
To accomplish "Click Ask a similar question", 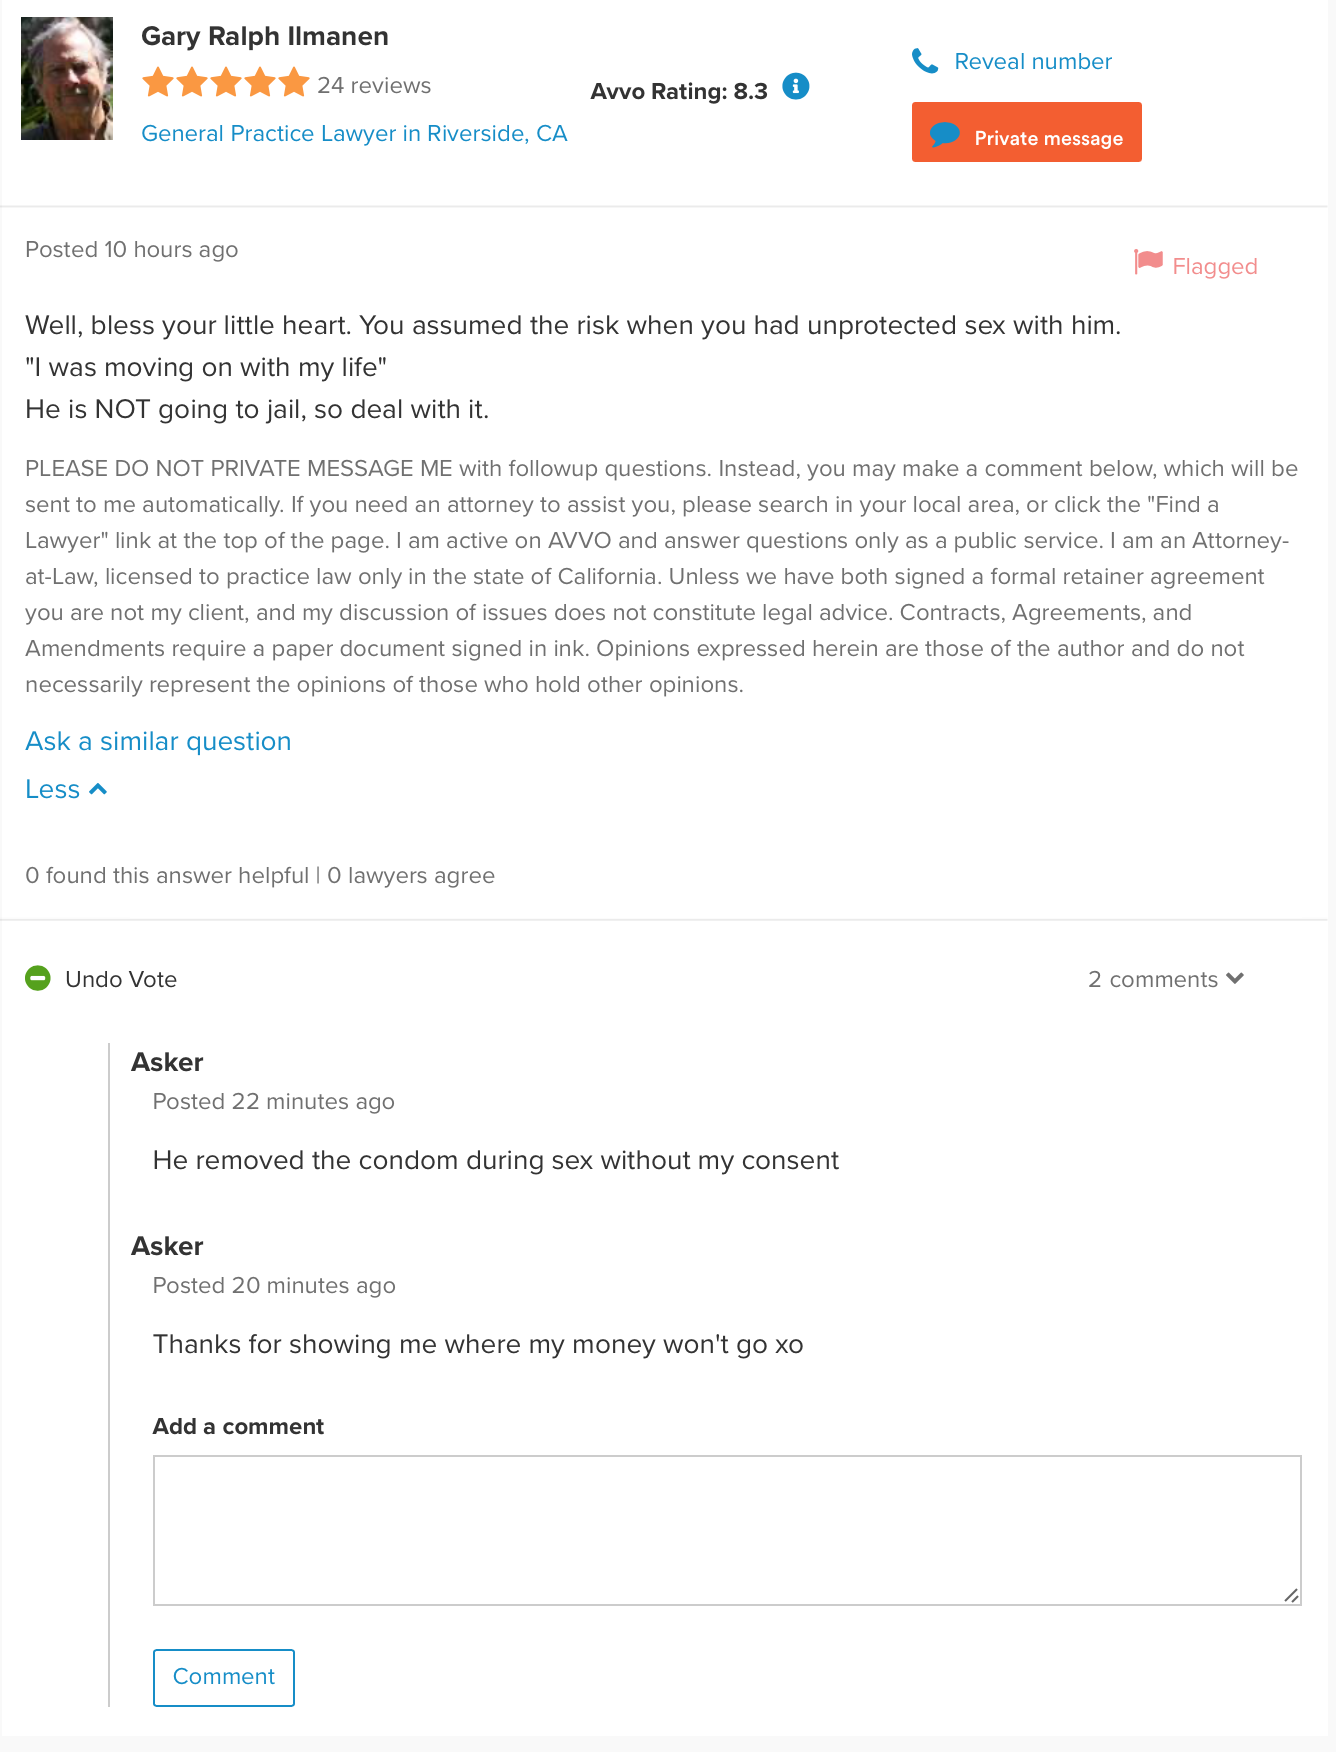I will [x=158, y=741].
